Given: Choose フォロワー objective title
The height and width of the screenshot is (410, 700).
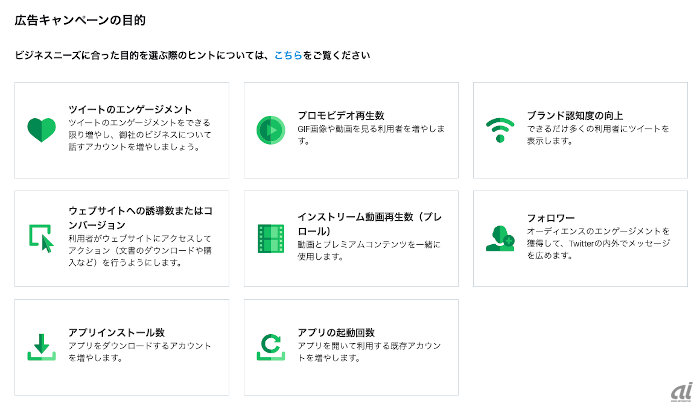Looking at the screenshot, I should coord(553,218).
